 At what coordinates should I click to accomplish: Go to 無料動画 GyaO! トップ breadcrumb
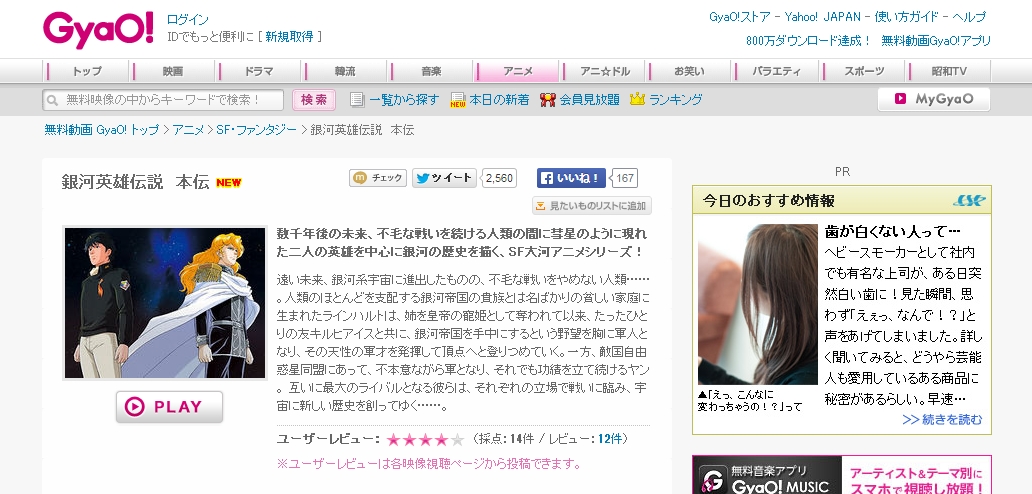click(101, 130)
